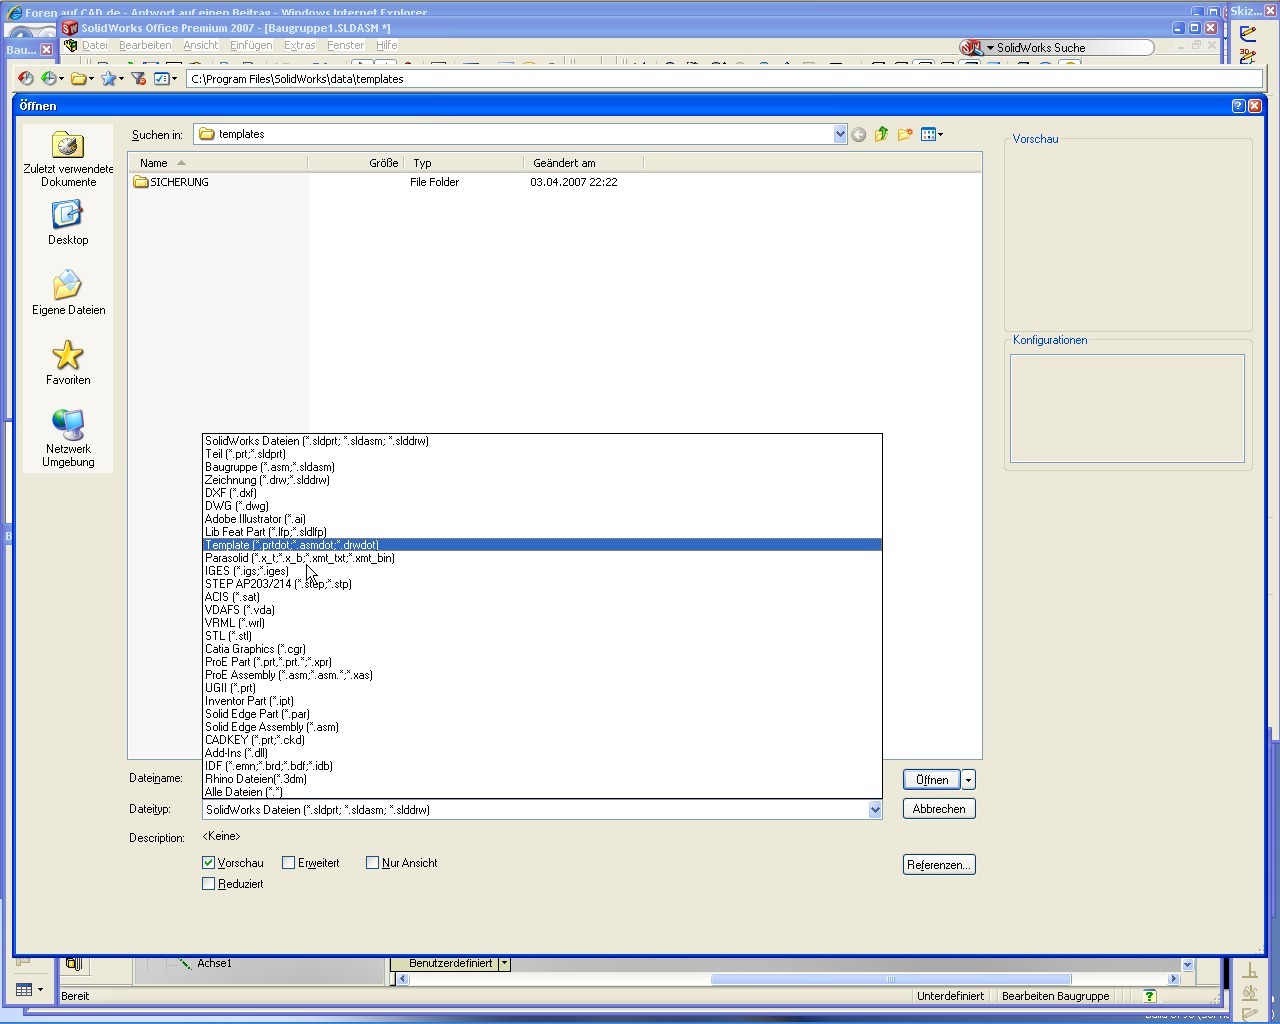Screen dimensions: 1280x1024
Task: Click the Dateityp combo box arrow
Action: point(875,810)
